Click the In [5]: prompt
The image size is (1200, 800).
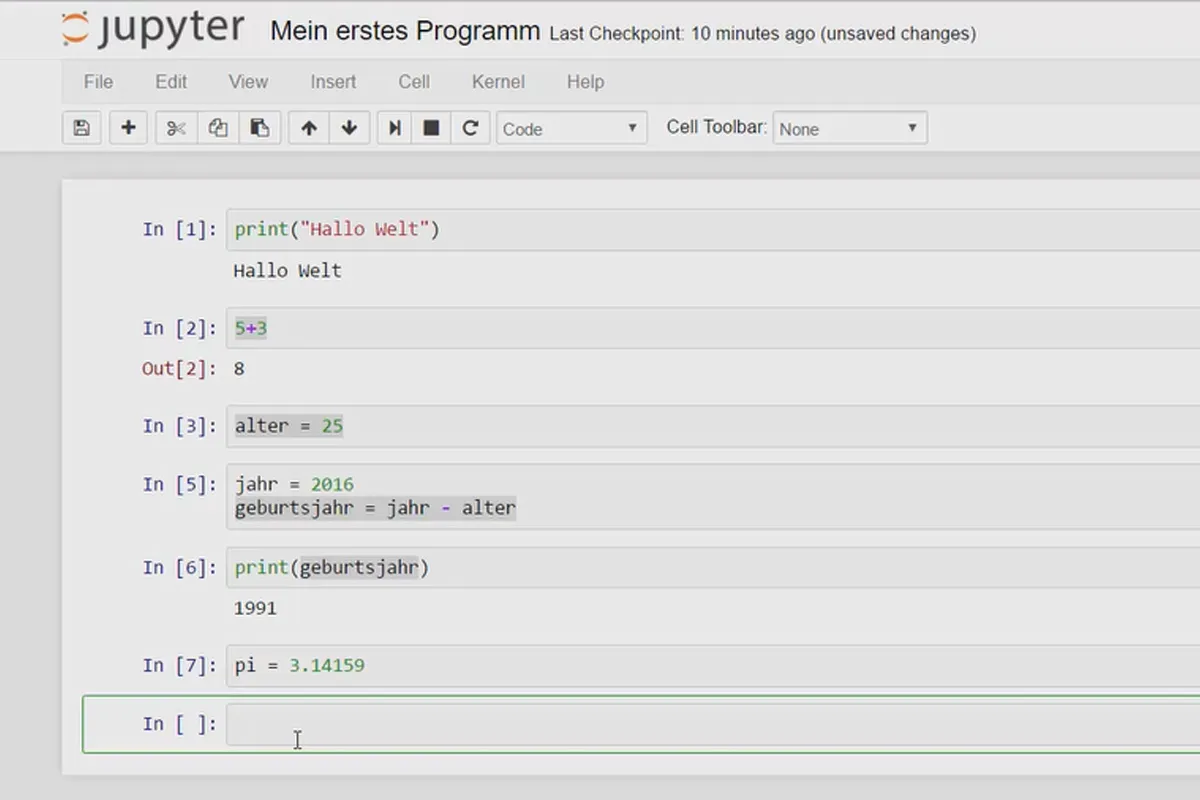[180, 484]
